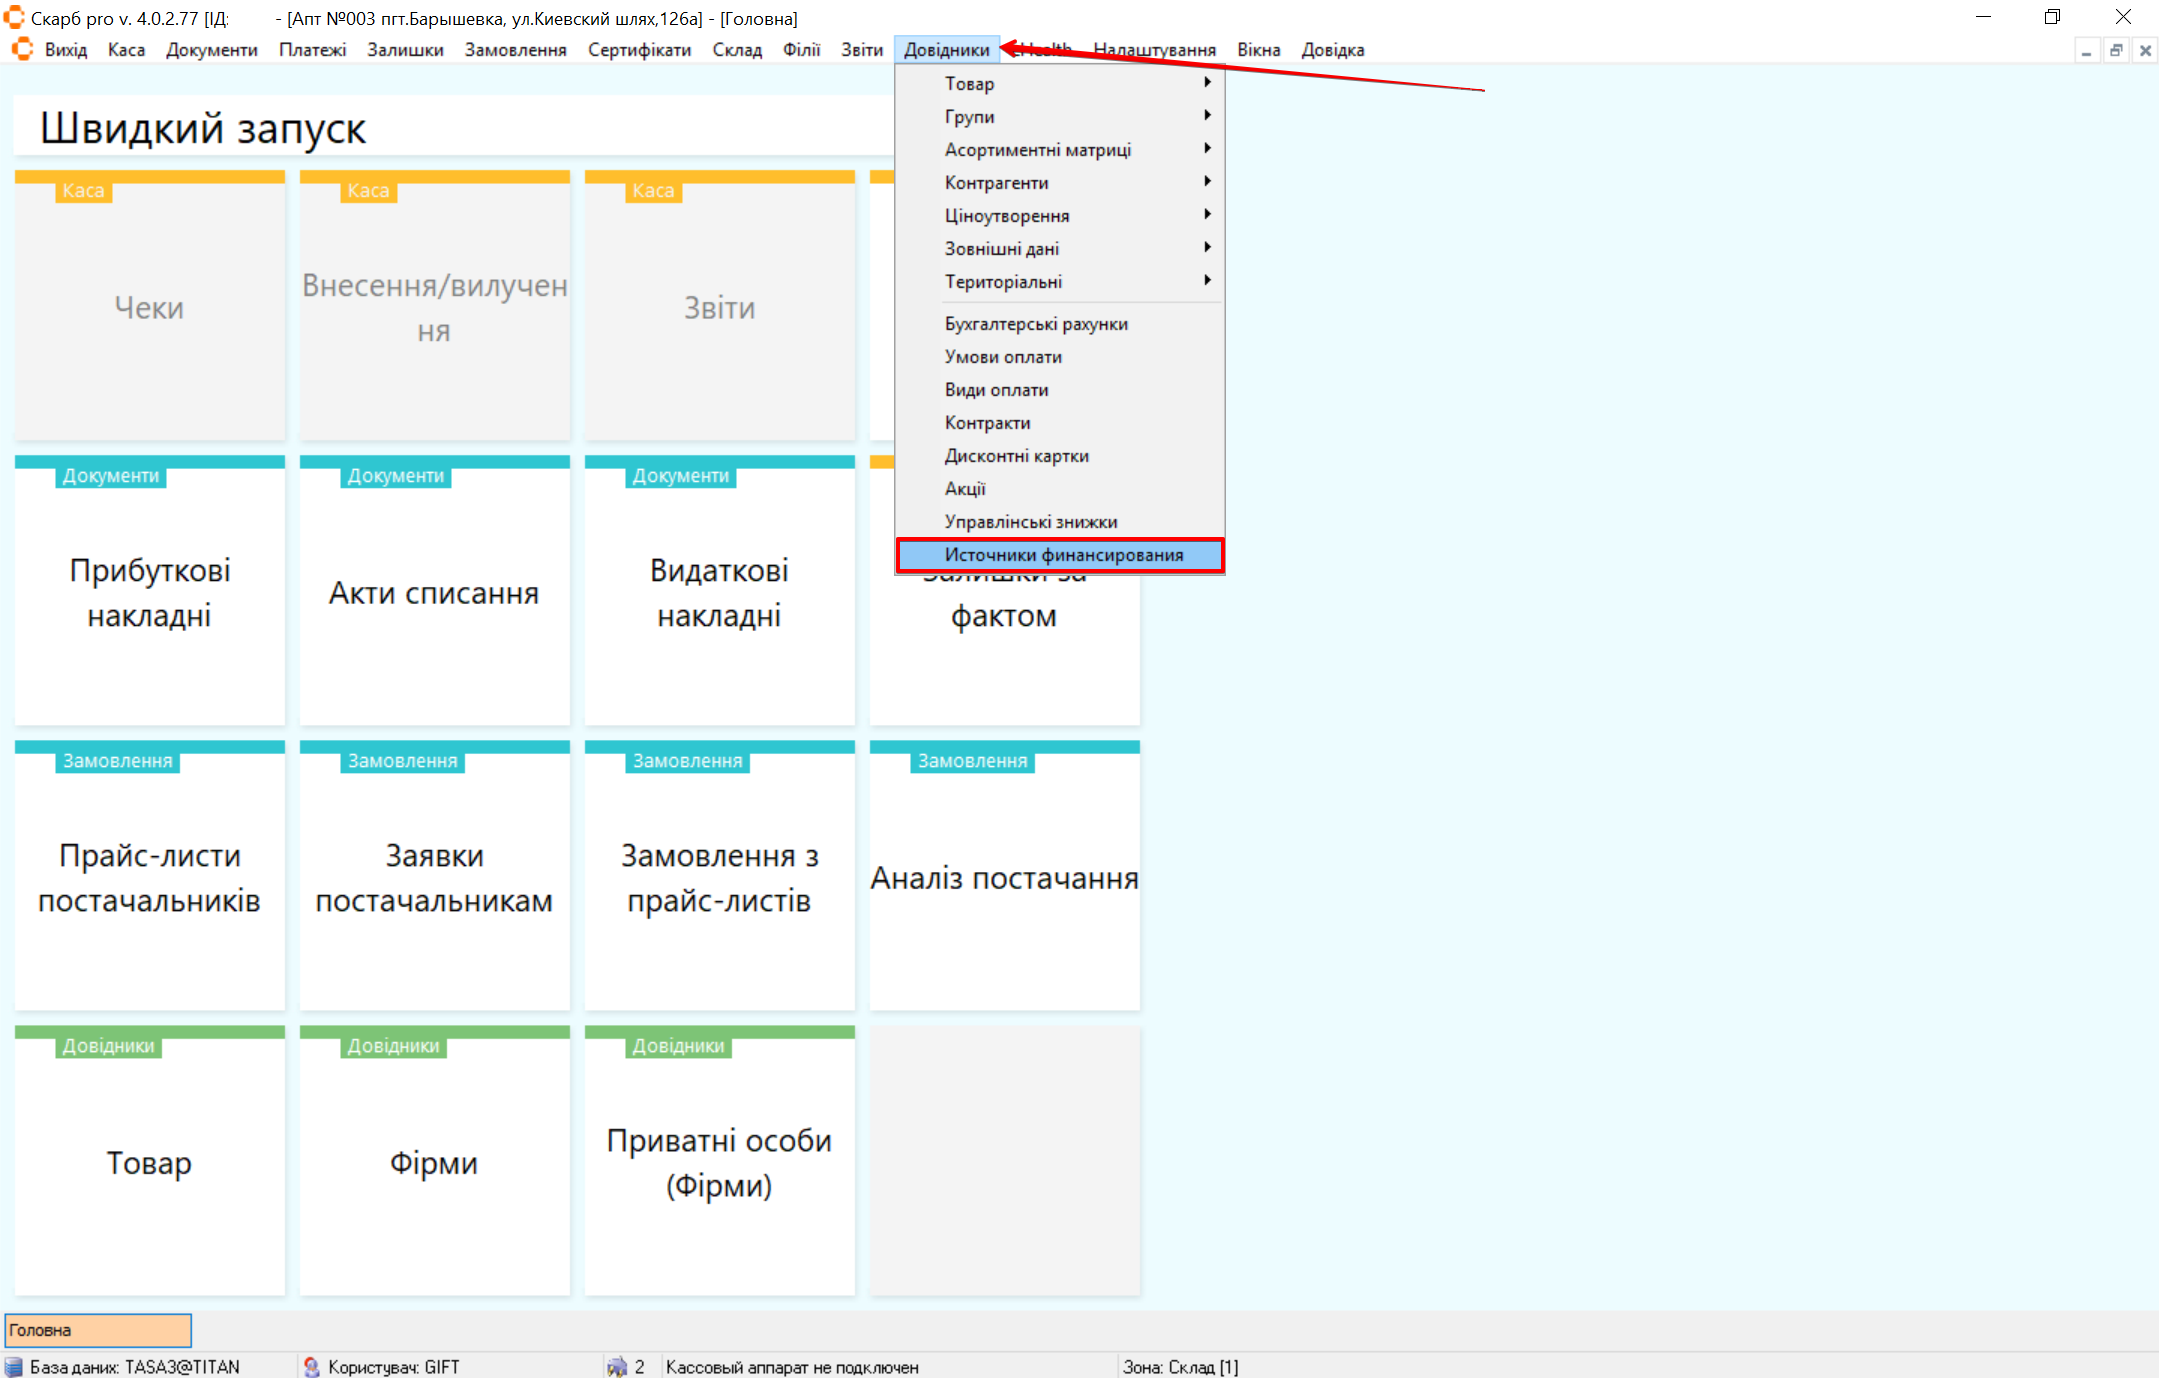Switch to the Головна window tab
Viewport: 2159px width, 1378px height.
pyautogui.click(x=98, y=1330)
